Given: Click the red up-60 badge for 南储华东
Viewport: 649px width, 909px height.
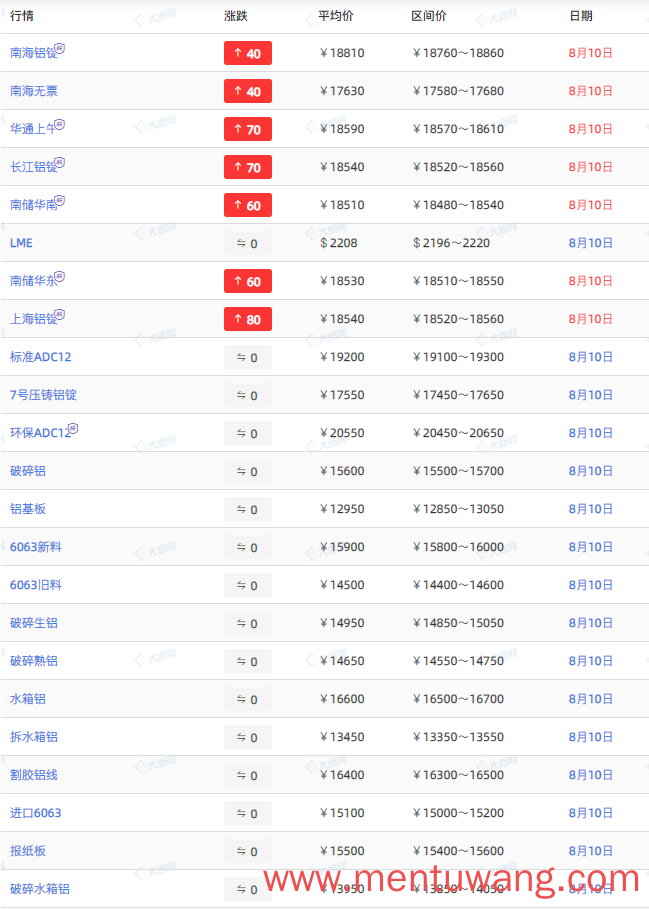Looking at the screenshot, I should pyautogui.click(x=248, y=281).
